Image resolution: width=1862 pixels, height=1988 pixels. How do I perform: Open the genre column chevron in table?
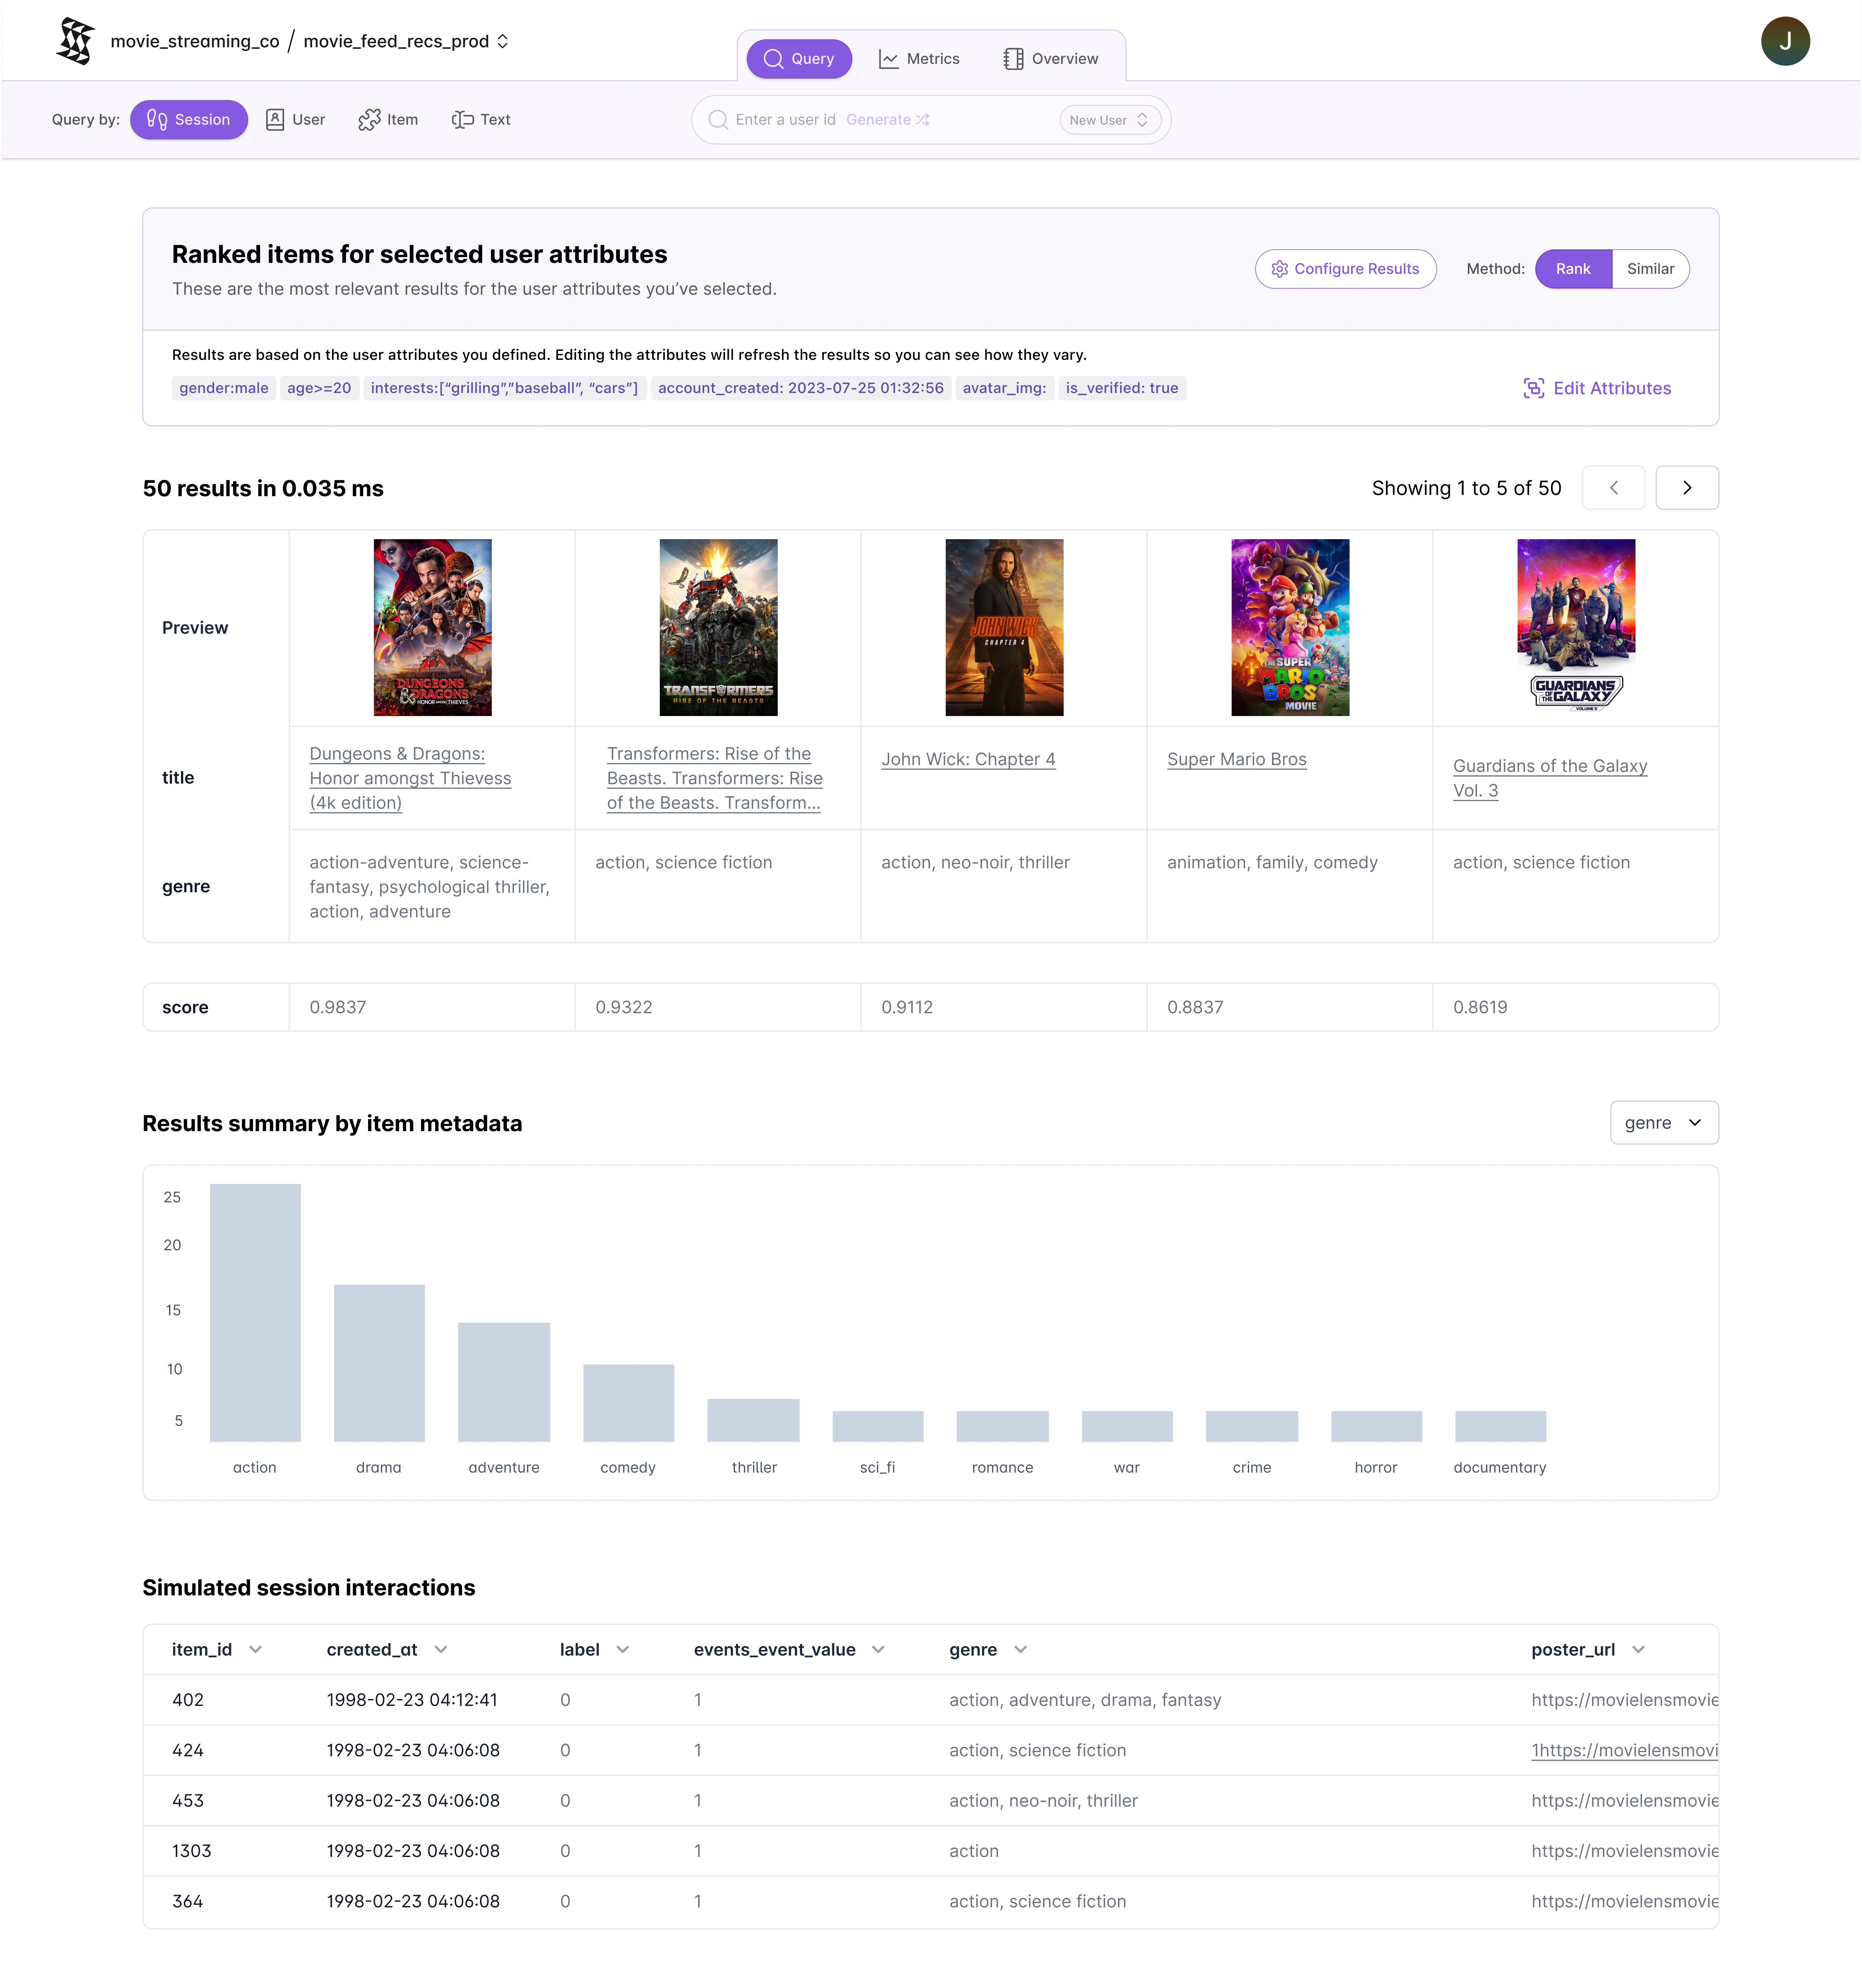[x=1020, y=1650]
